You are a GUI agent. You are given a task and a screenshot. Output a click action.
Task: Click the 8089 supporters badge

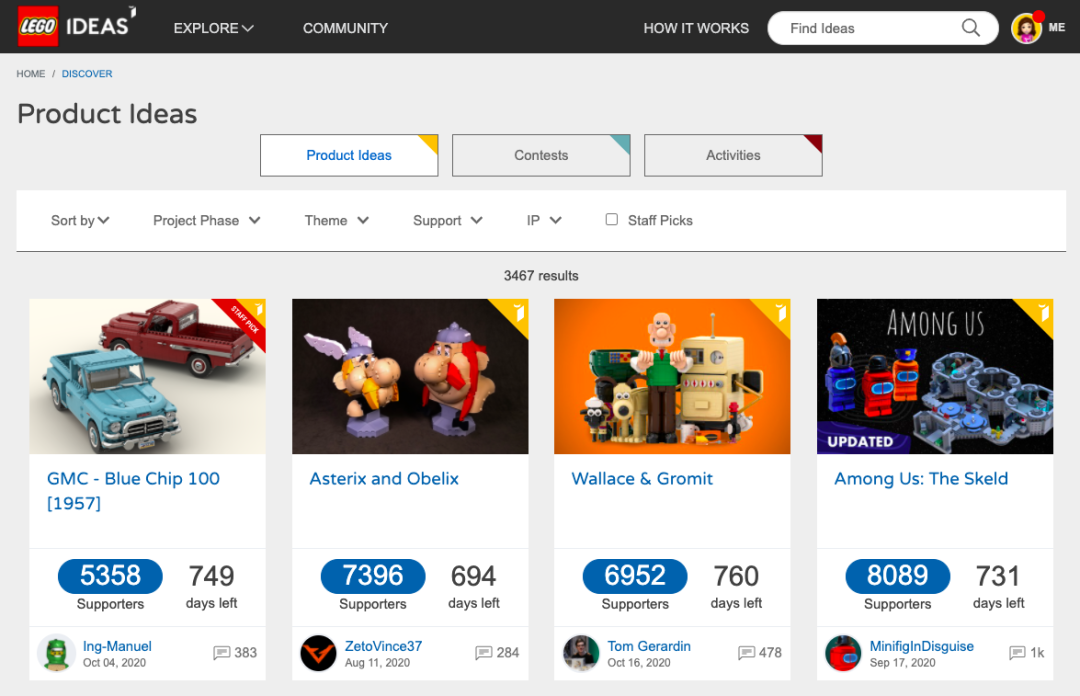(897, 576)
